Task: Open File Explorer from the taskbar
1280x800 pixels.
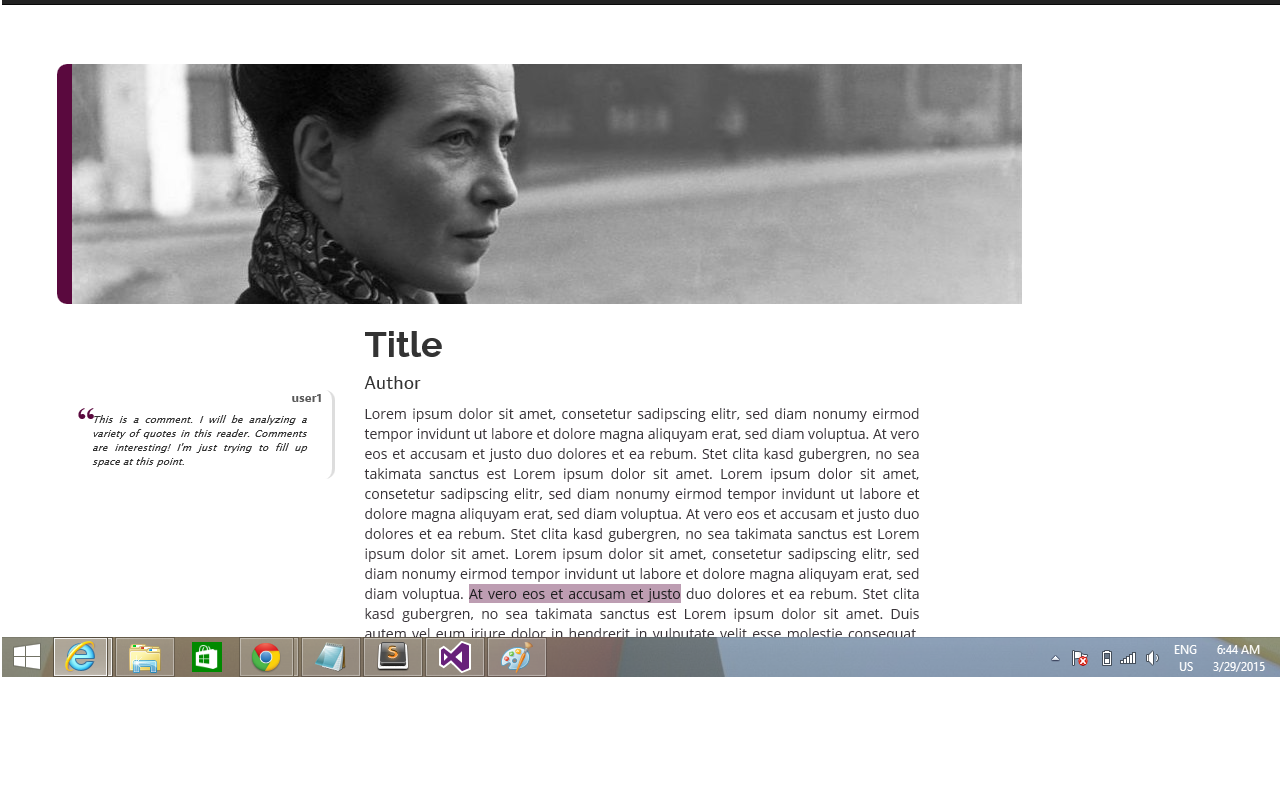Action: coord(145,657)
